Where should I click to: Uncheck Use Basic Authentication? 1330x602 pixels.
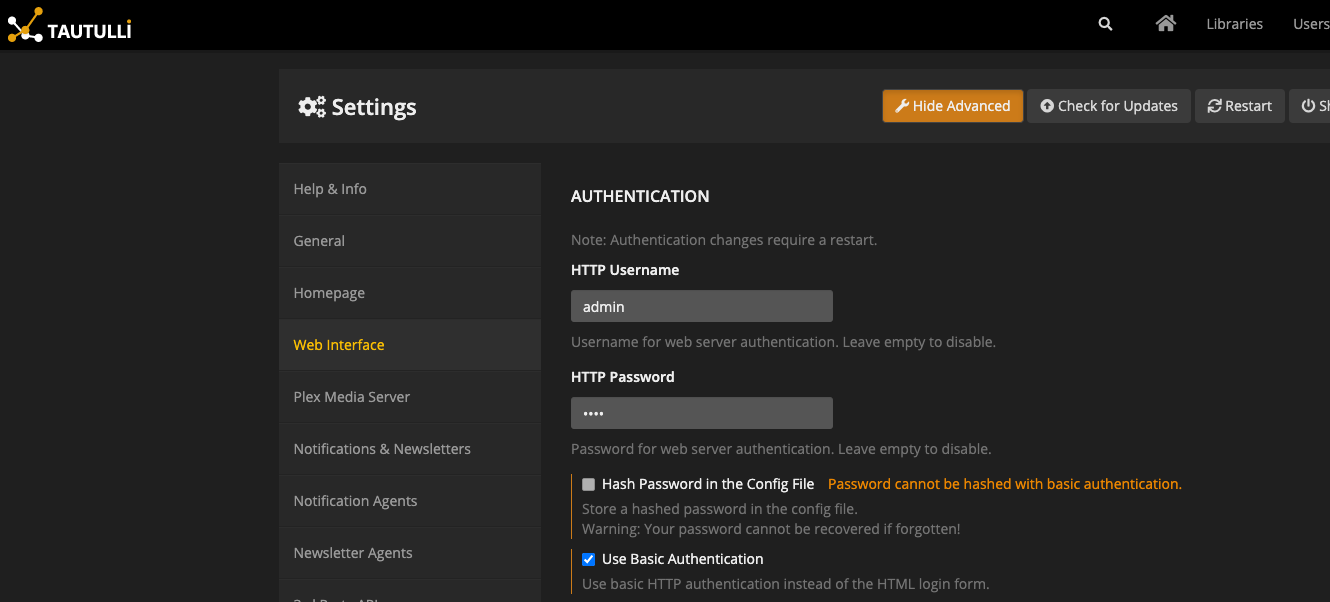[589, 560]
